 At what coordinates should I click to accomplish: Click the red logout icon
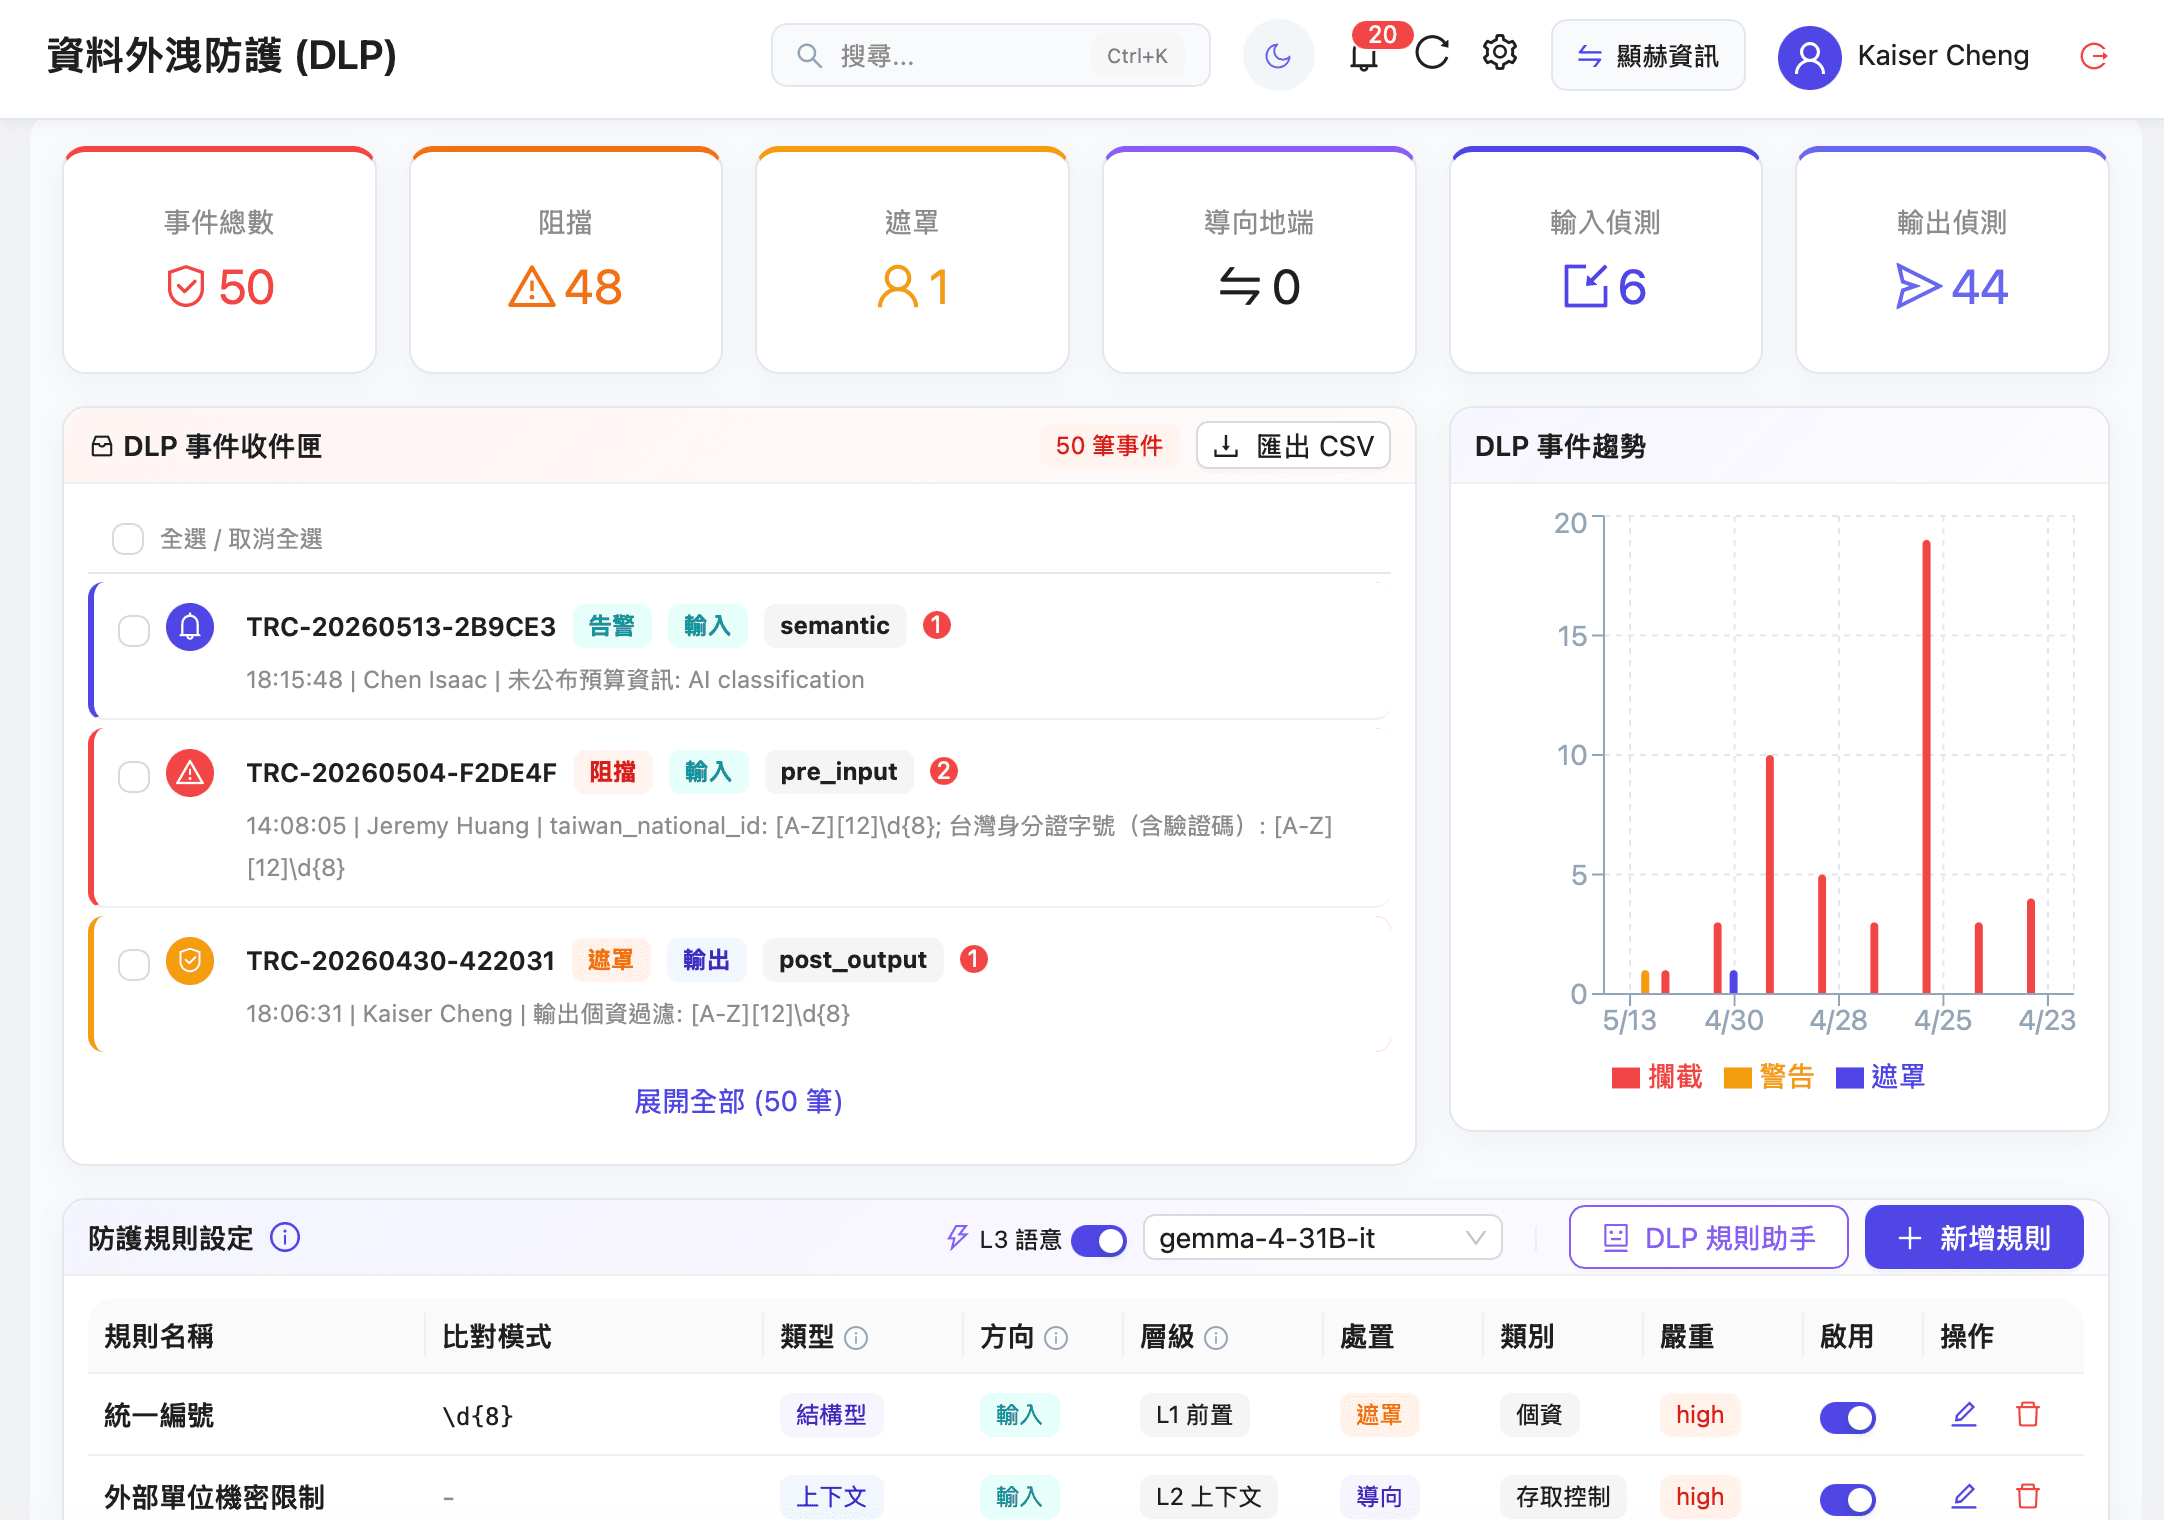[x=2094, y=56]
